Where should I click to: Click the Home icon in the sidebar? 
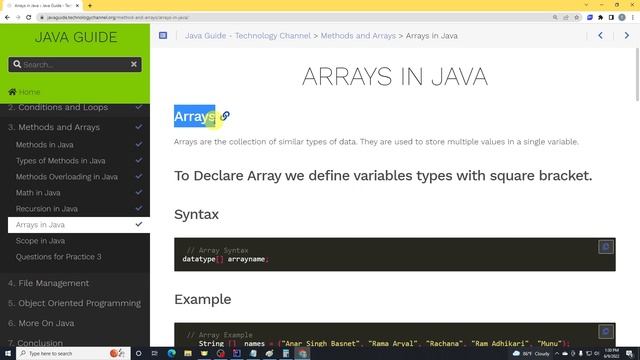(12, 92)
